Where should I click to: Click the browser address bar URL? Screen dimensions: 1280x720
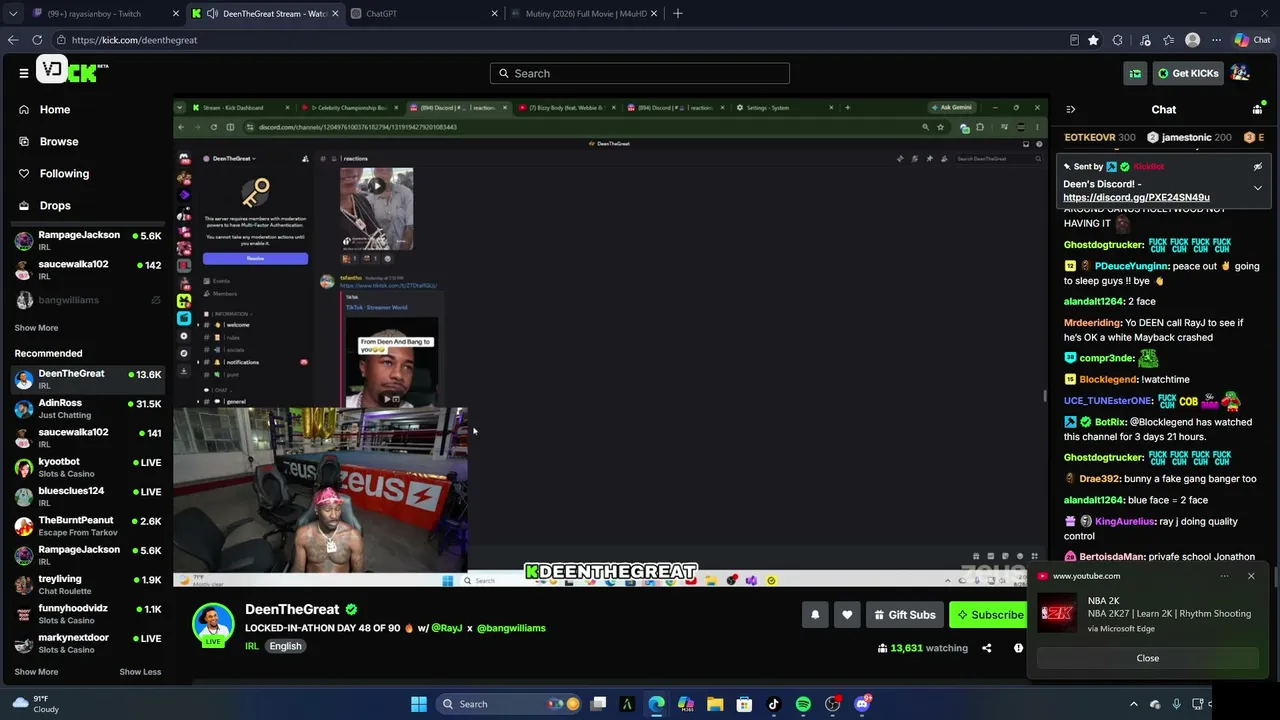pos(134,40)
